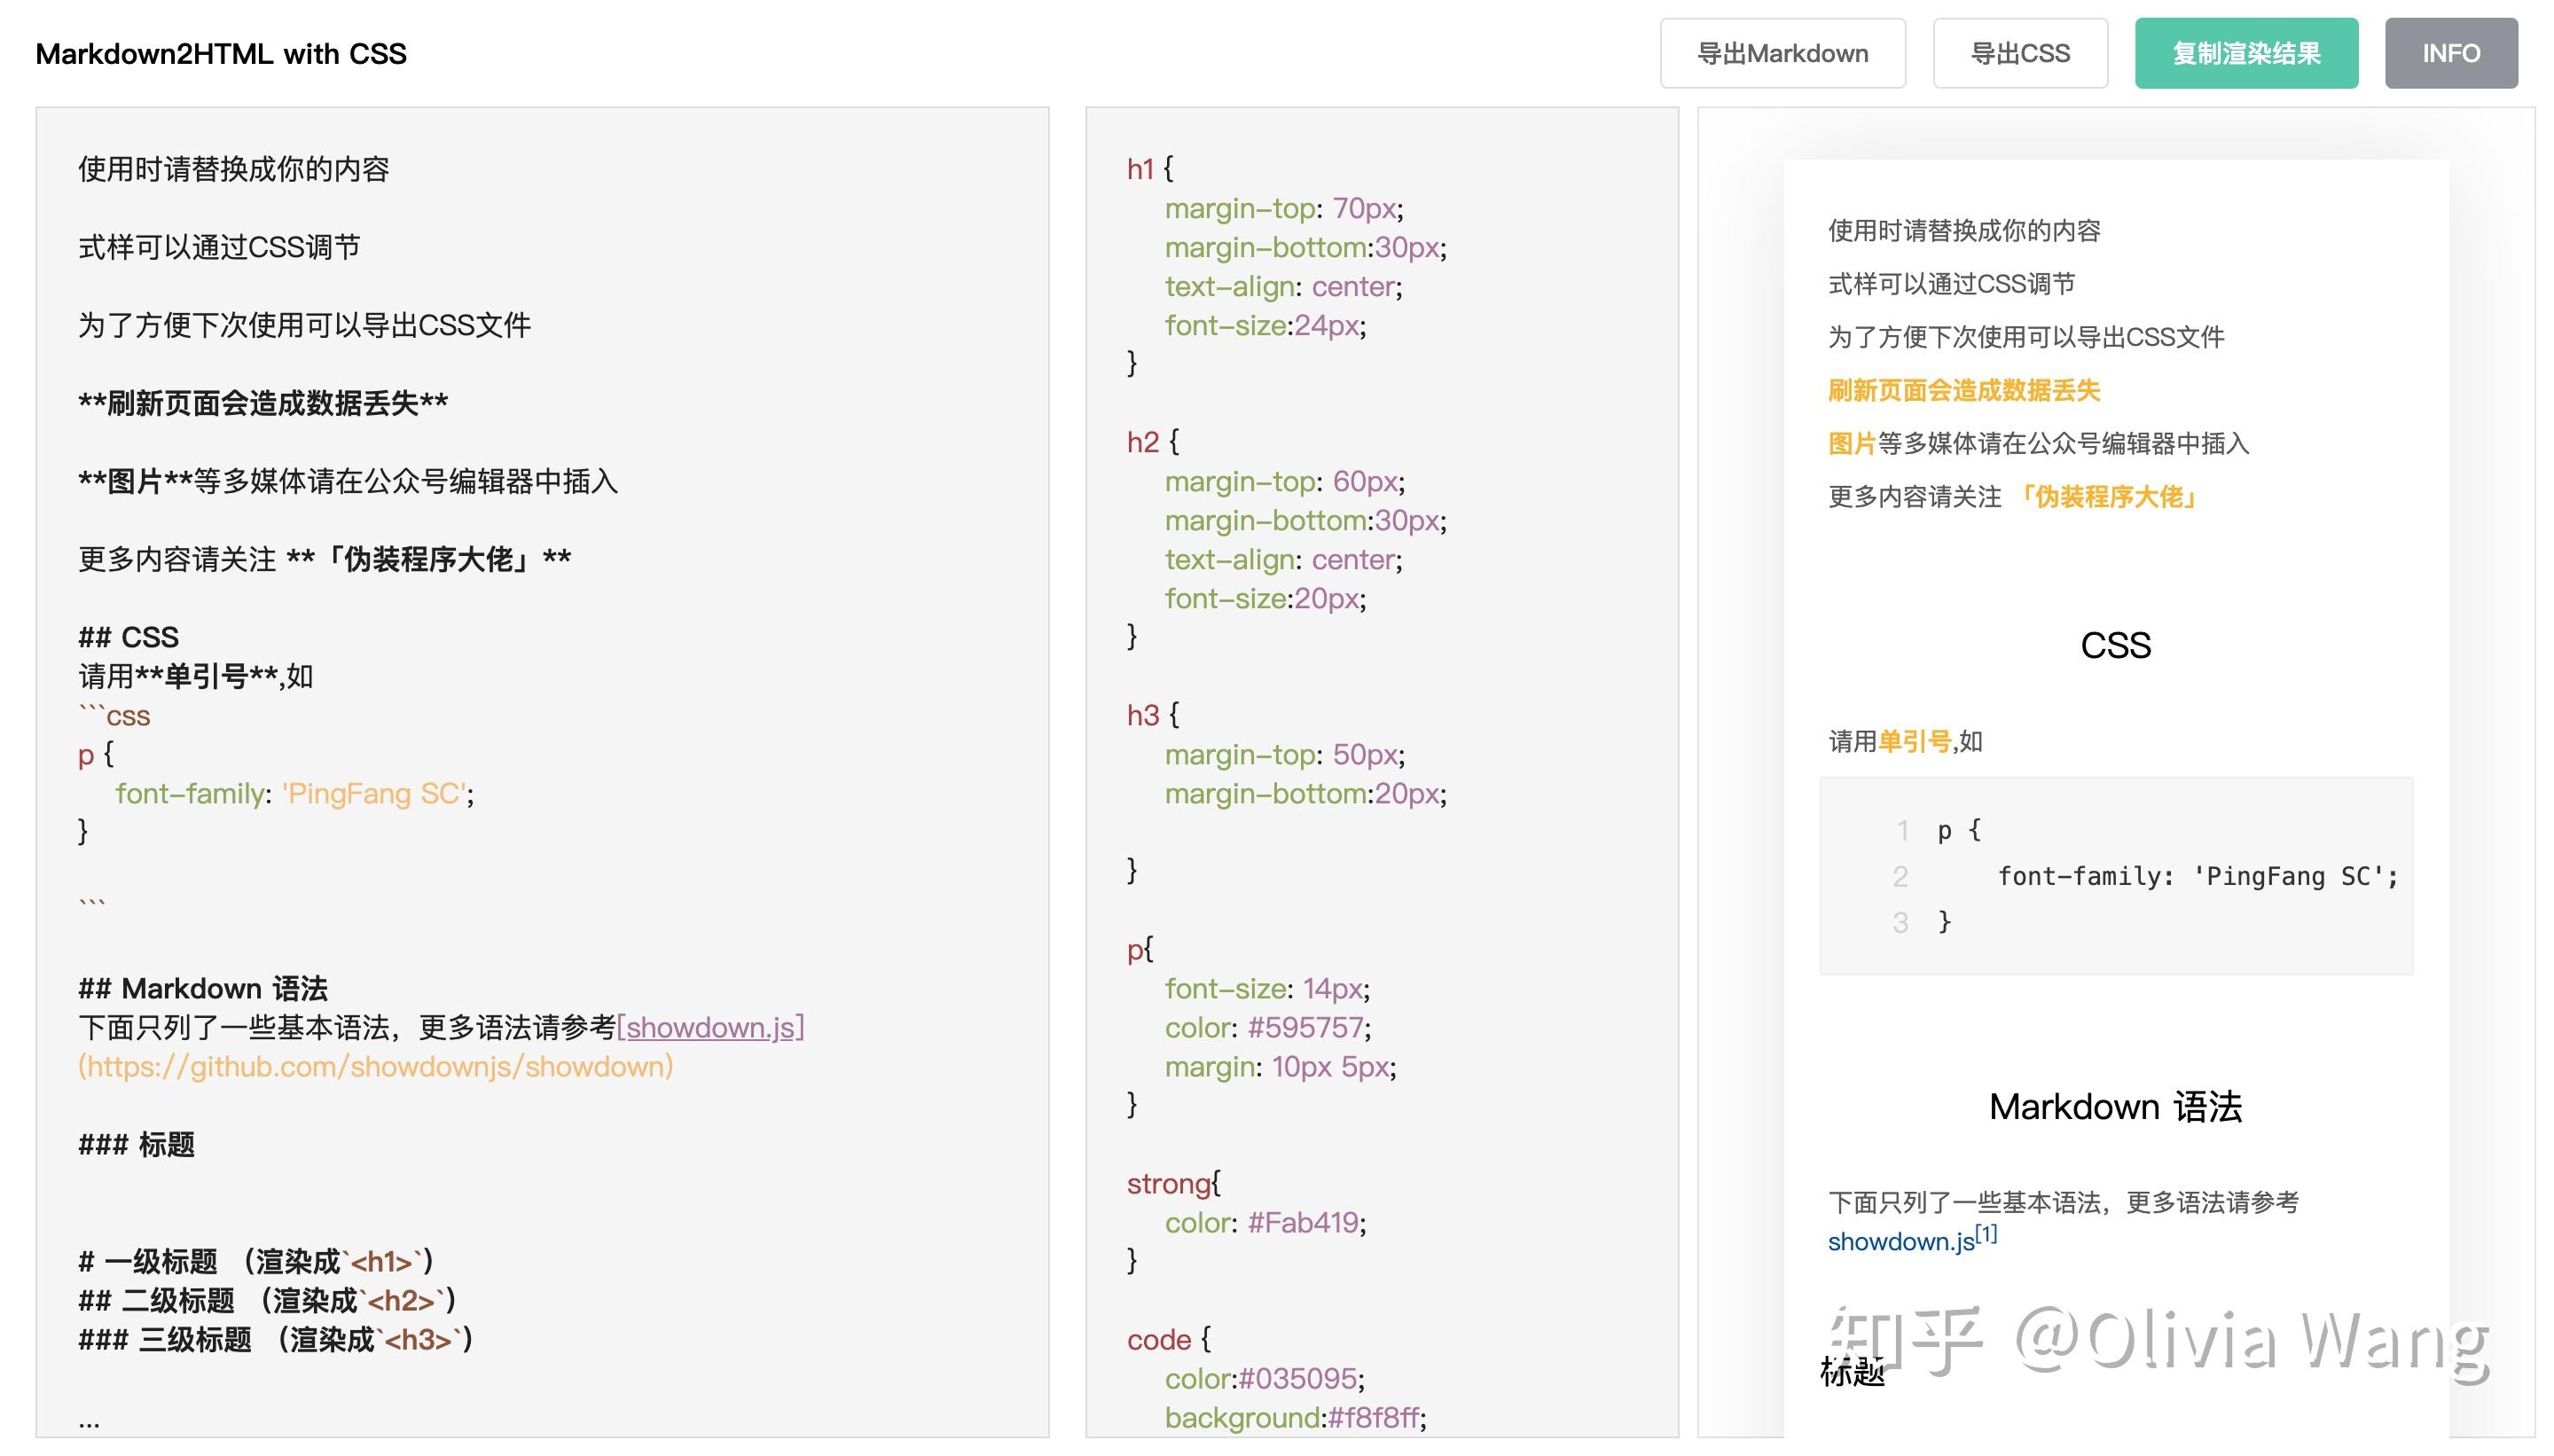Click the 导出CSS button

tap(2020, 53)
